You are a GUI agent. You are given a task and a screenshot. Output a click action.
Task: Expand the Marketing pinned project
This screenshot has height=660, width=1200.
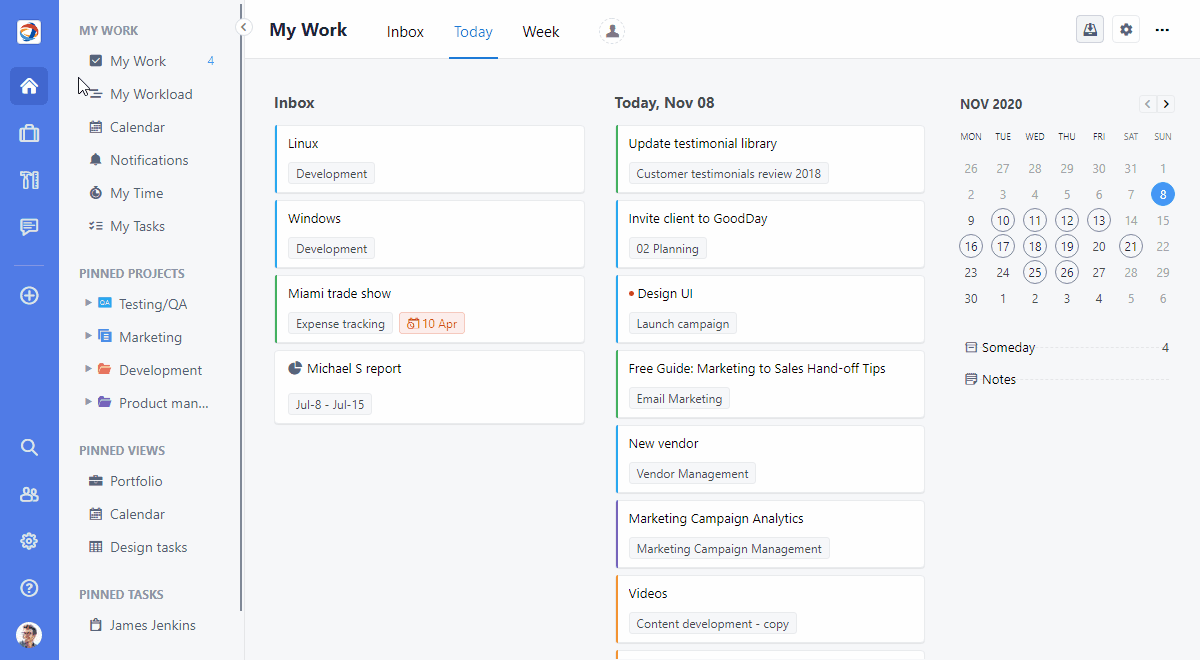pyautogui.click(x=89, y=336)
